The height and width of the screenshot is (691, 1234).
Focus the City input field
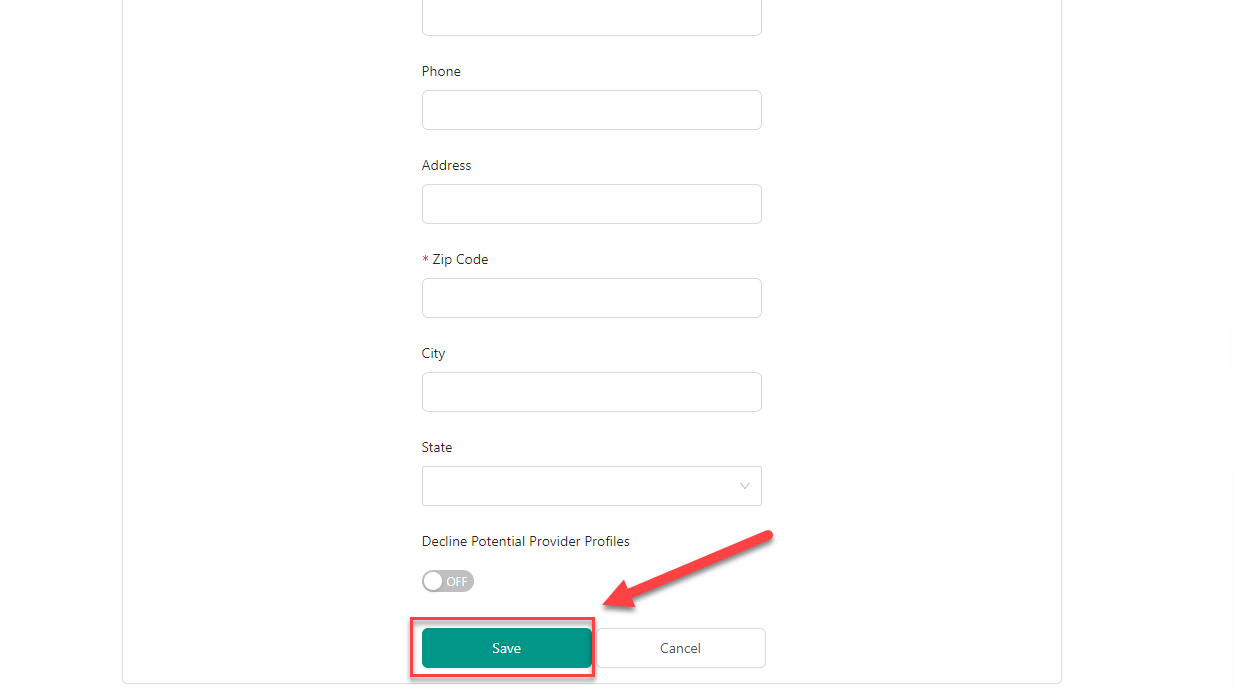click(592, 392)
